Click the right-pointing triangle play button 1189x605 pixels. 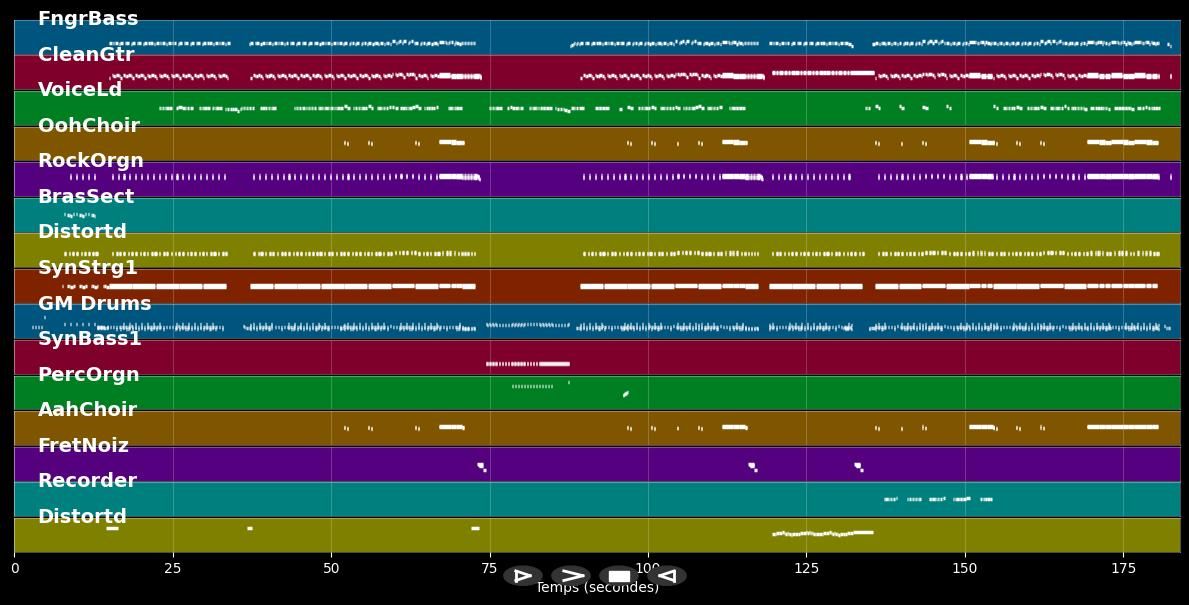click(522, 576)
